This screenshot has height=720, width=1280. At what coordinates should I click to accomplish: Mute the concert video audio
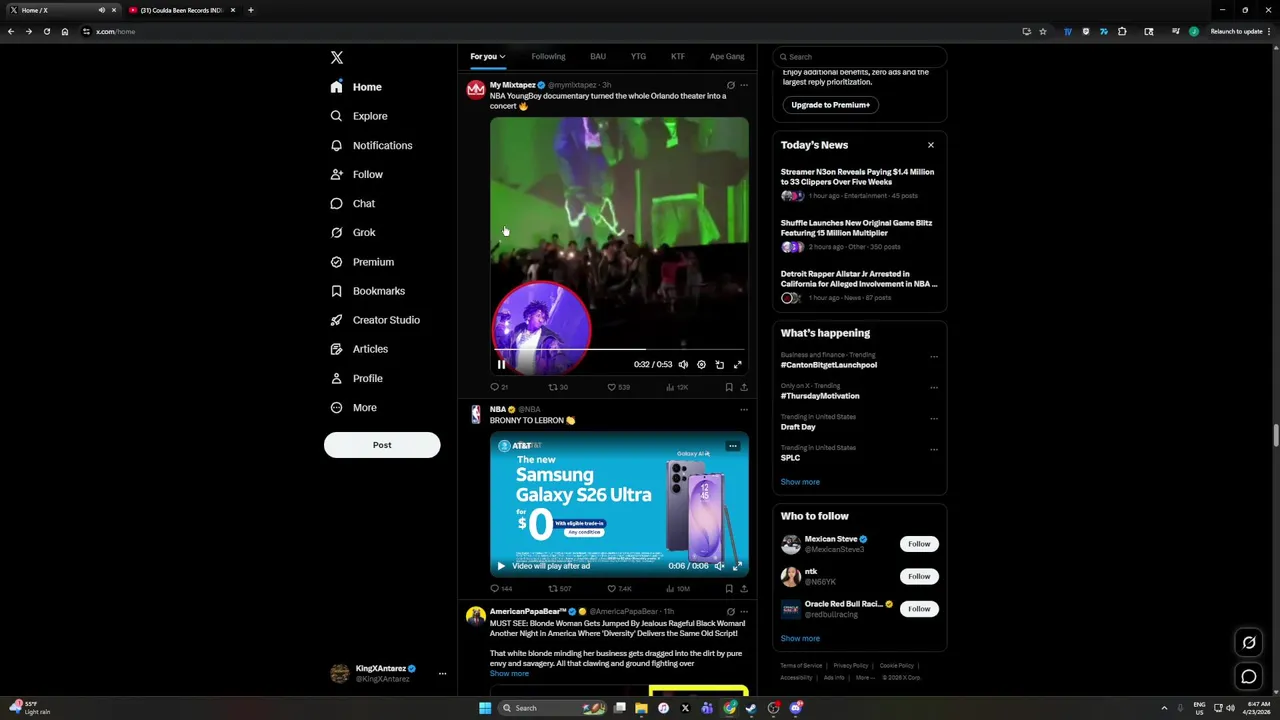[683, 365]
